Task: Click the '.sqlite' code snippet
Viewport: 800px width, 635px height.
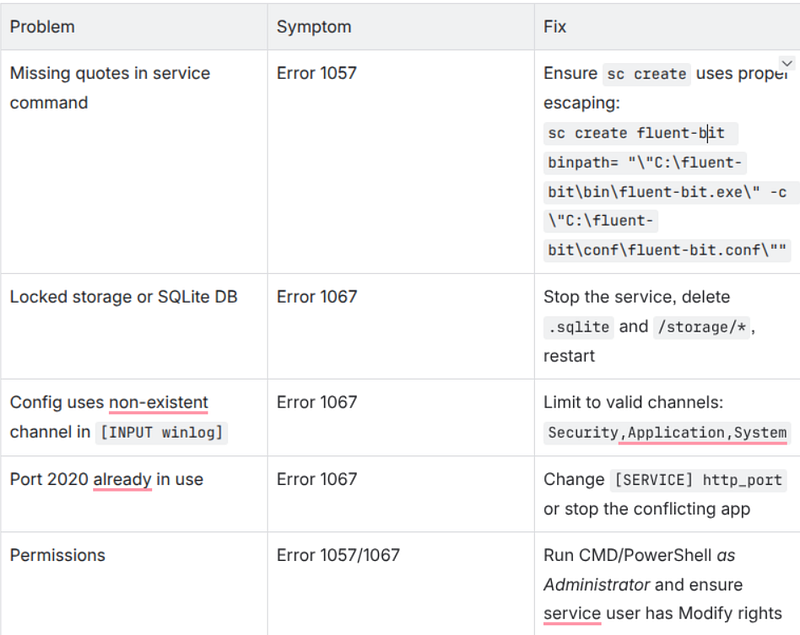Action: pos(579,327)
